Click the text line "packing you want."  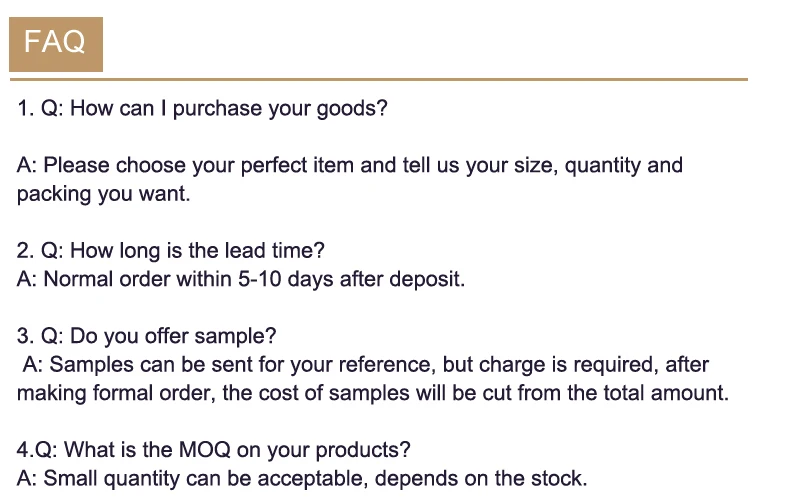tap(103, 194)
